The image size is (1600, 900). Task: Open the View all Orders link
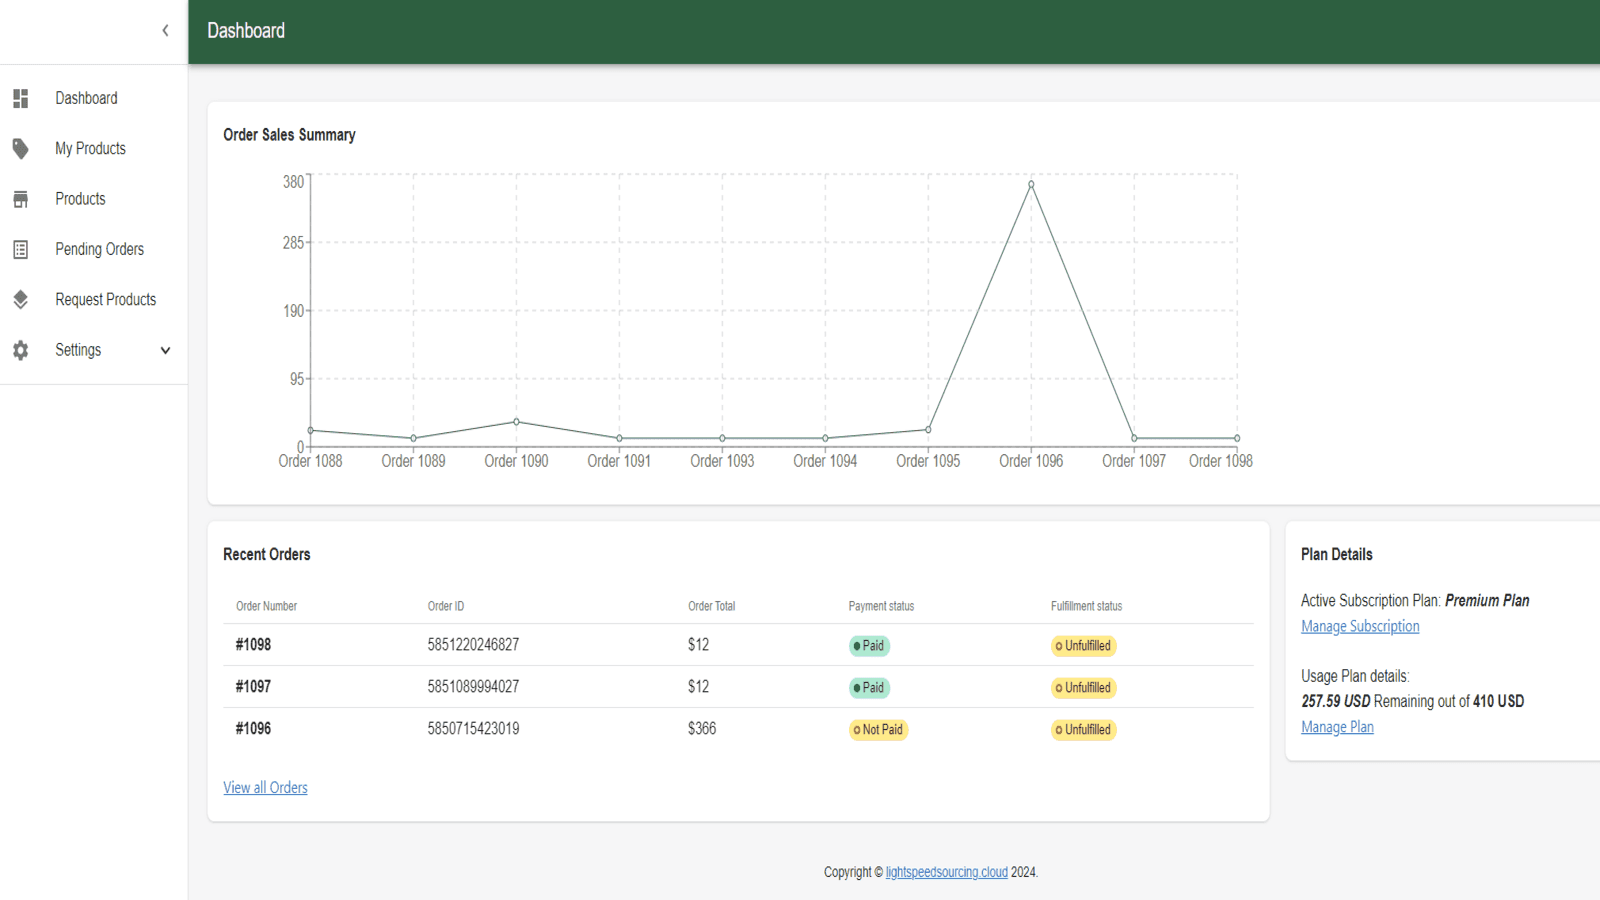[265, 787]
